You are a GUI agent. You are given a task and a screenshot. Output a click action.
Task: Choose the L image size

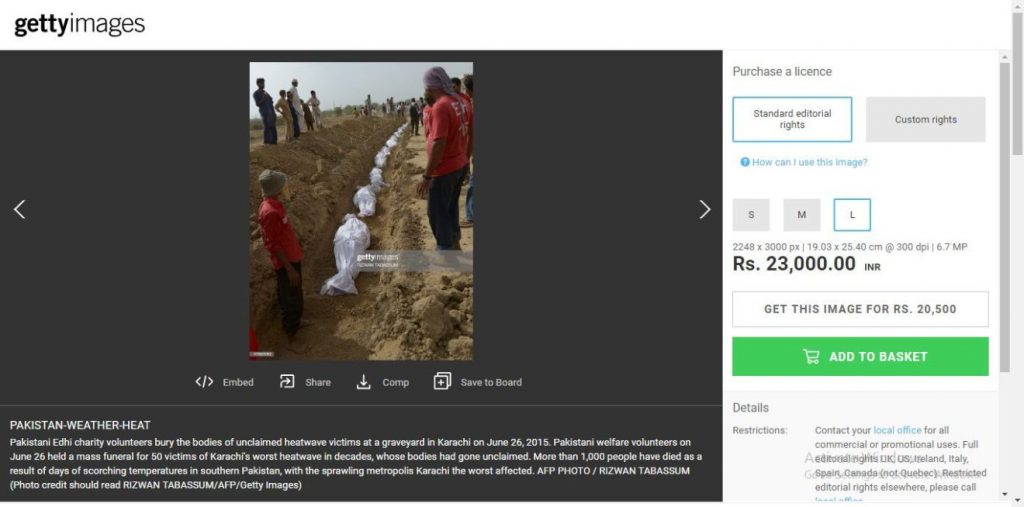pyautogui.click(x=852, y=215)
